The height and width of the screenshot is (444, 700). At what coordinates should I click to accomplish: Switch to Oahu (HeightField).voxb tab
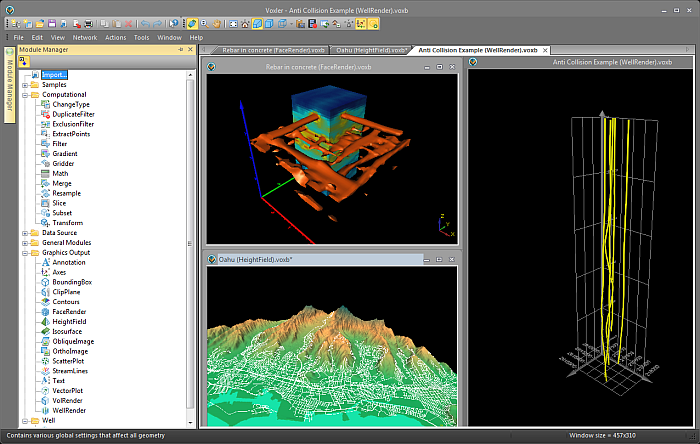tap(371, 50)
